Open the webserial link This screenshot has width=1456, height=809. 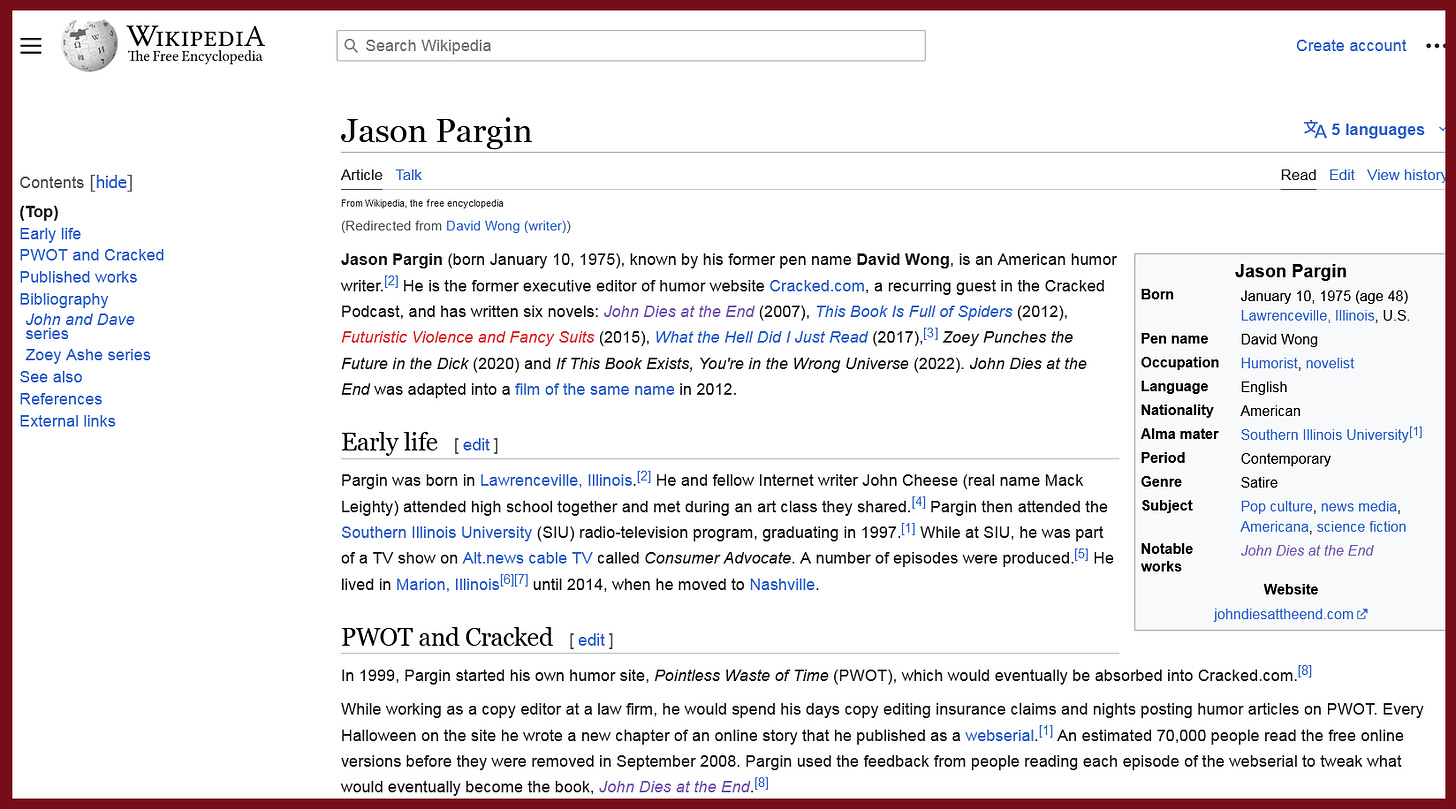1000,735
